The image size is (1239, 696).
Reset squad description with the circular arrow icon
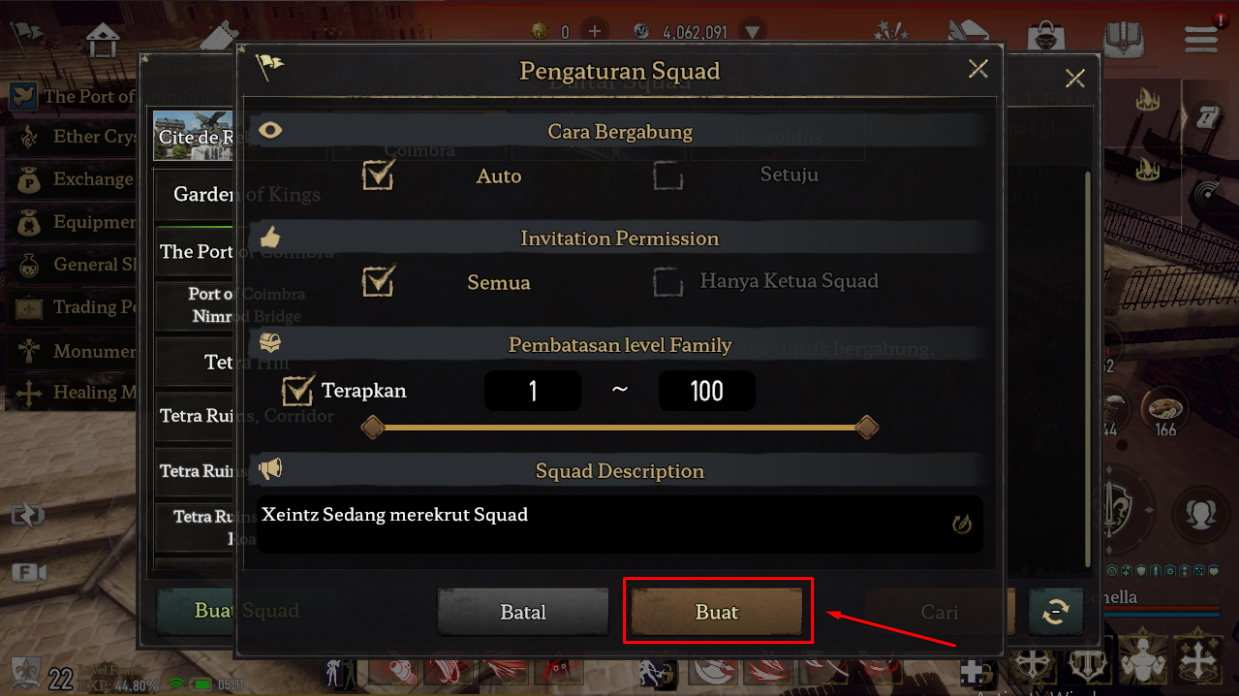pyautogui.click(x=962, y=523)
